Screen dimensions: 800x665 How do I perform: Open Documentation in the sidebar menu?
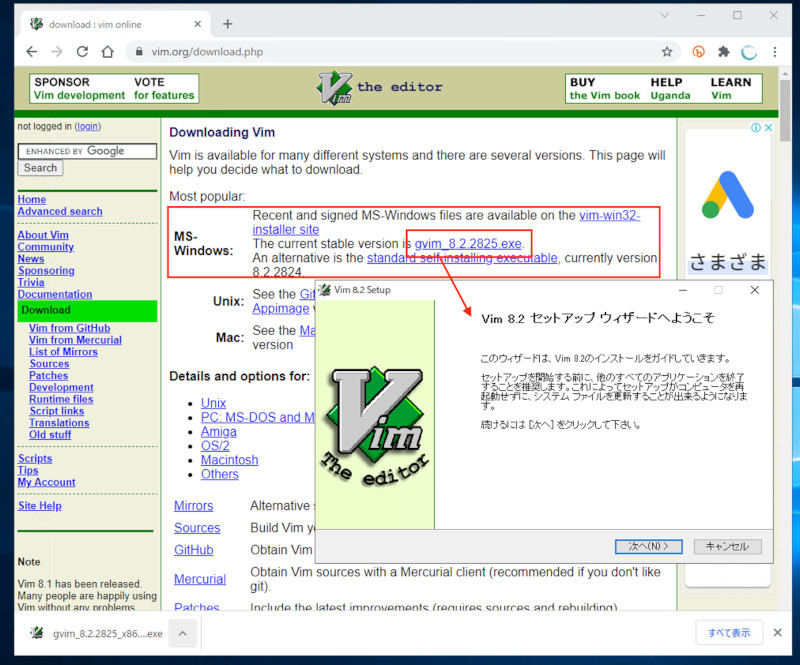point(54,294)
